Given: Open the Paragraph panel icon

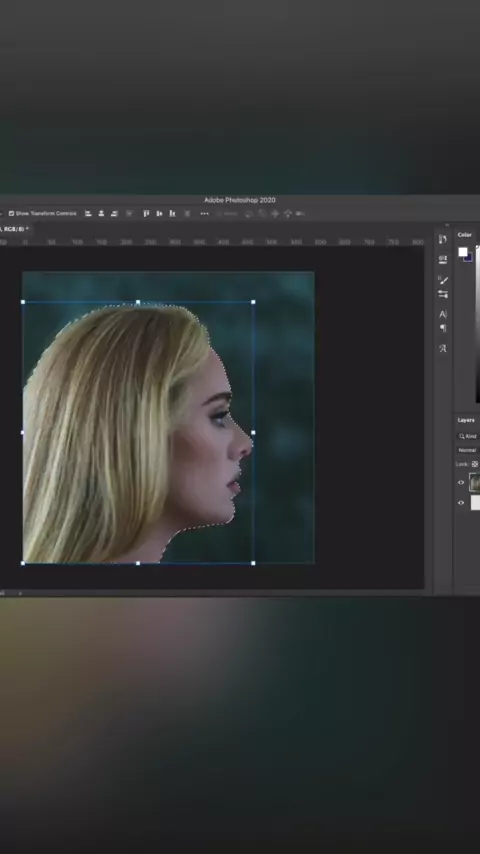Looking at the screenshot, I should pos(442,328).
